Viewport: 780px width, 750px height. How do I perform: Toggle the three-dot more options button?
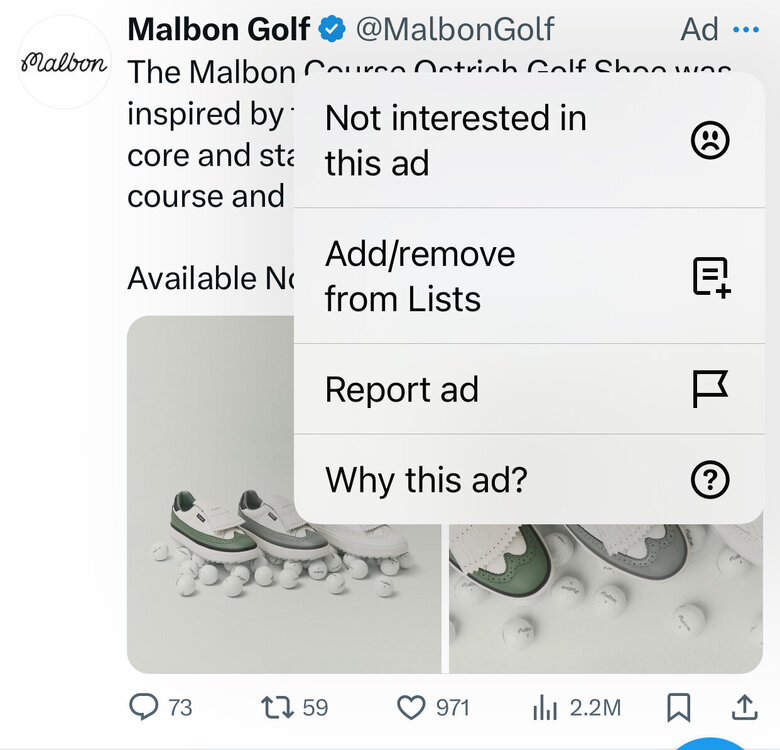point(746,30)
